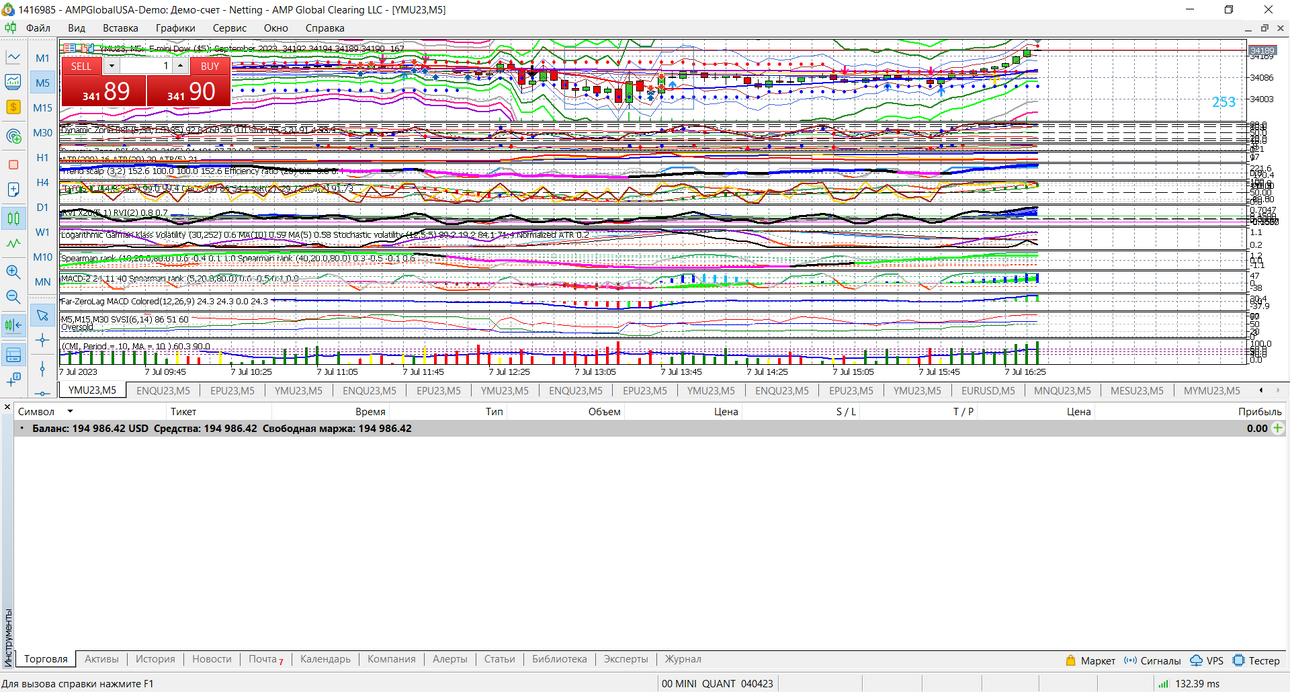The image size is (1290, 692).
Task: Switch to M30 timeframe
Action: point(42,133)
